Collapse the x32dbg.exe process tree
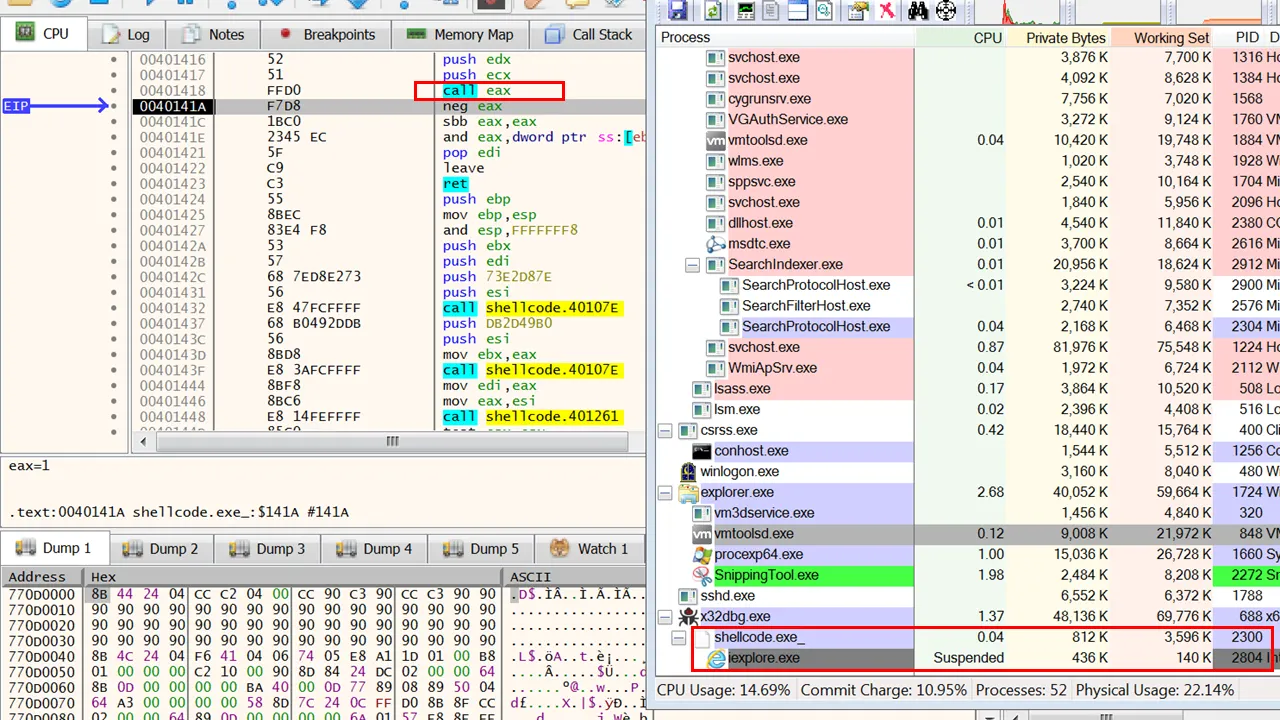The width and height of the screenshot is (1280, 720). [x=665, y=617]
